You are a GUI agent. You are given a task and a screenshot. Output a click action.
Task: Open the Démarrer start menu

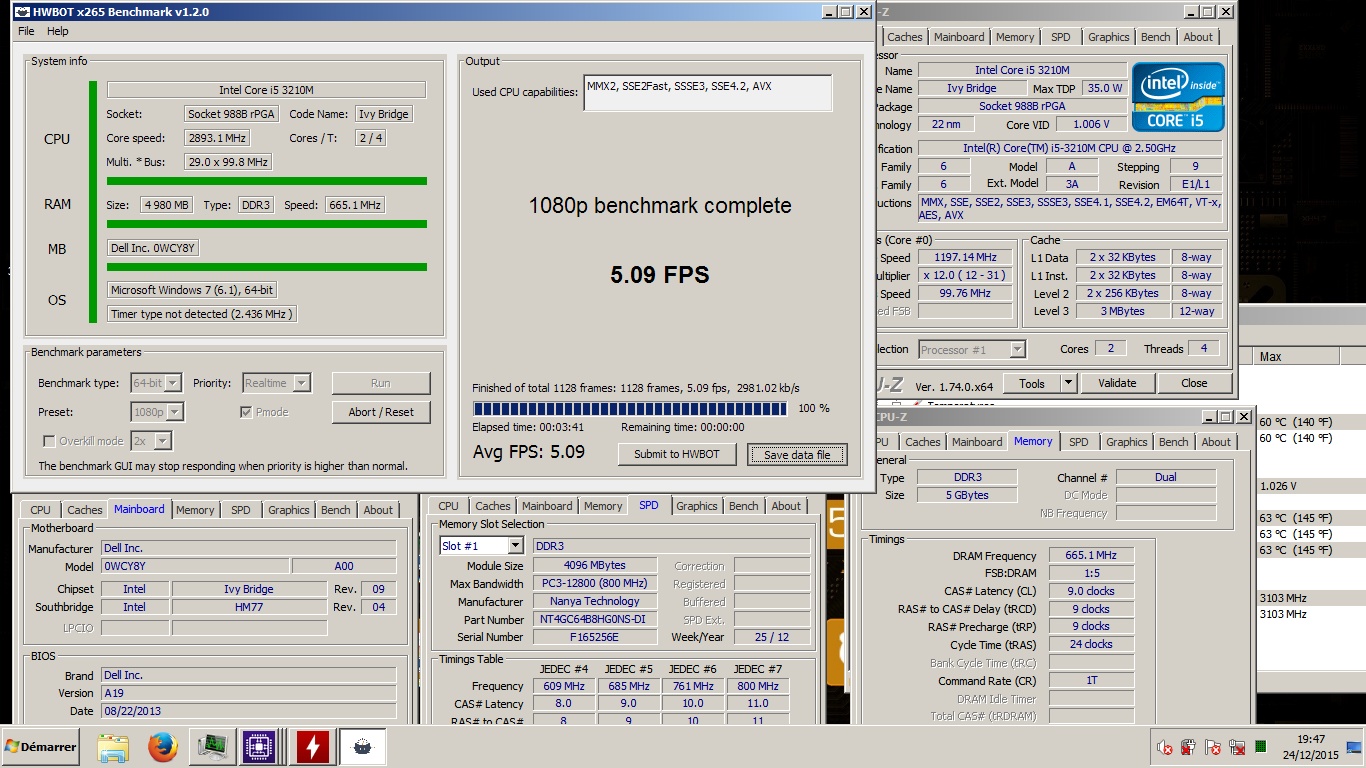[41, 747]
